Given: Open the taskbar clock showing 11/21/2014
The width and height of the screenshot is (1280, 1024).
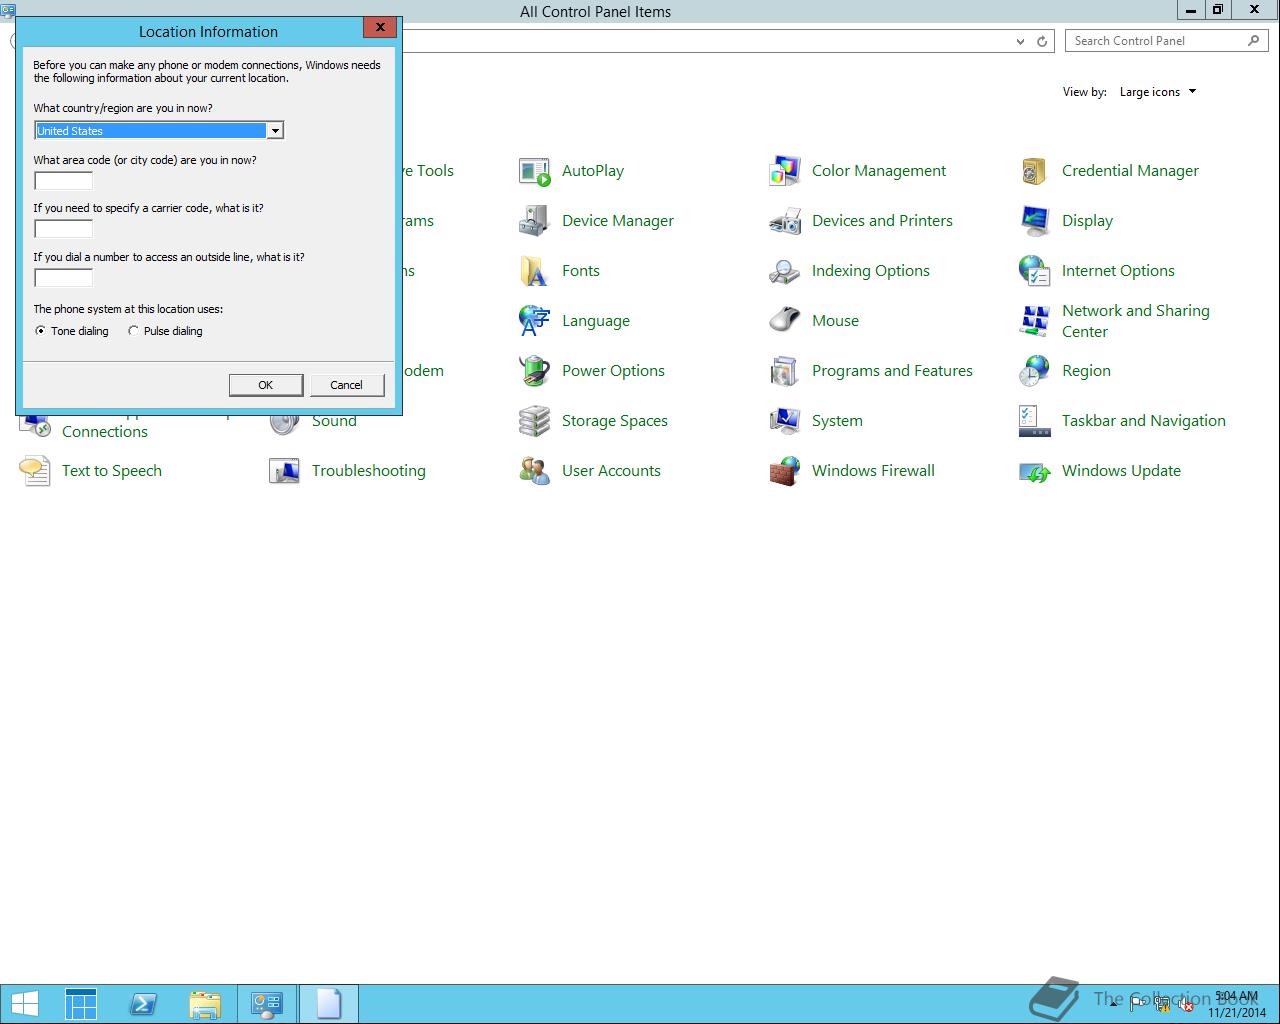Looking at the screenshot, I should [1236, 1005].
